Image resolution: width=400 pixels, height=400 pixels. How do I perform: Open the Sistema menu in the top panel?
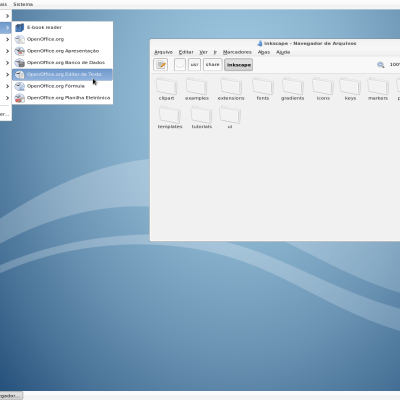click(x=23, y=4)
